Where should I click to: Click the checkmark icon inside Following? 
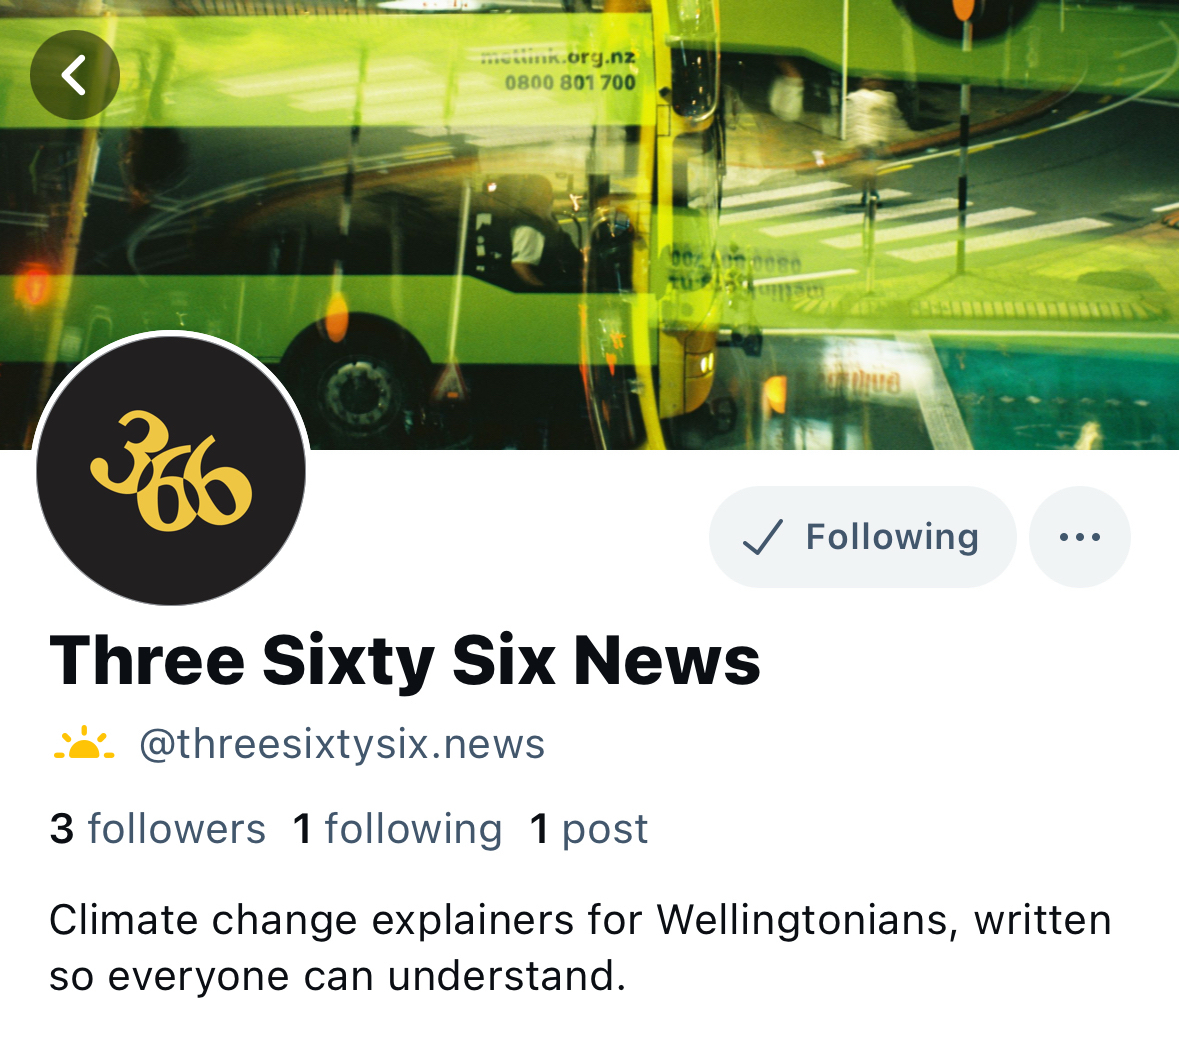(x=762, y=537)
